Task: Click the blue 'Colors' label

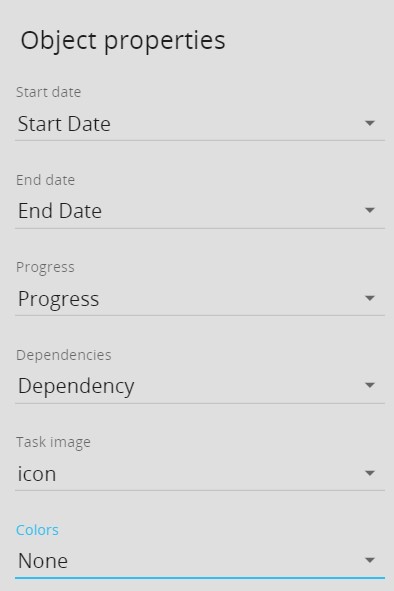Action: coord(37,530)
